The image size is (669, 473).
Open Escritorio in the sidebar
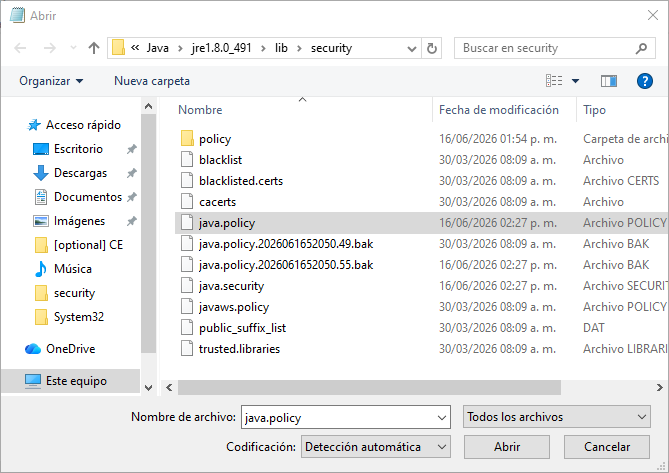tap(78, 149)
